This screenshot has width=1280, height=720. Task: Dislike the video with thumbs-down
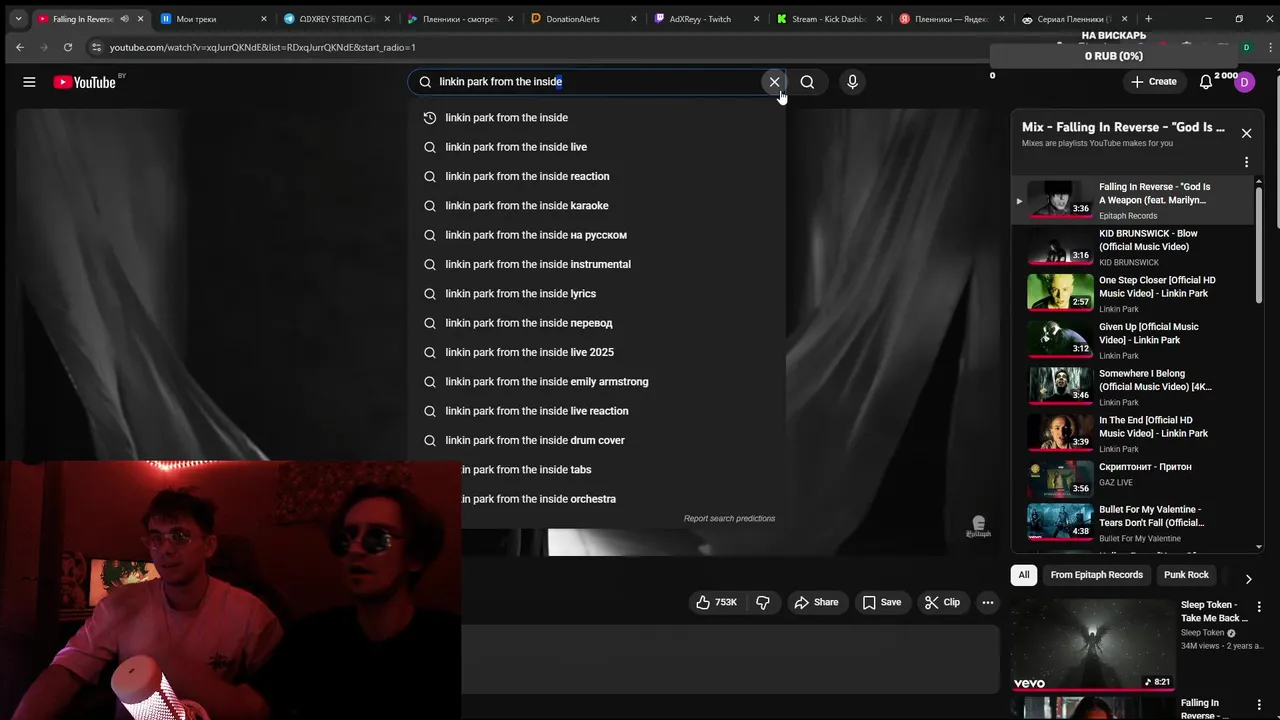point(763,602)
